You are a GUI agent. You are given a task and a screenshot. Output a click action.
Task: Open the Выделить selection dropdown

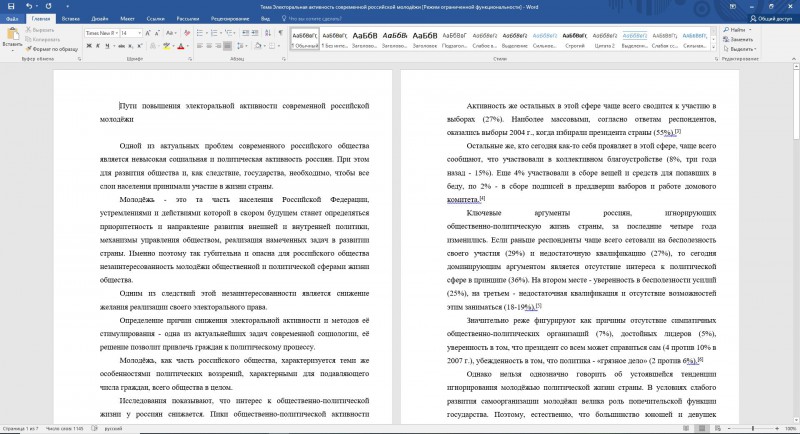pyautogui.click(x=740, y=49)
